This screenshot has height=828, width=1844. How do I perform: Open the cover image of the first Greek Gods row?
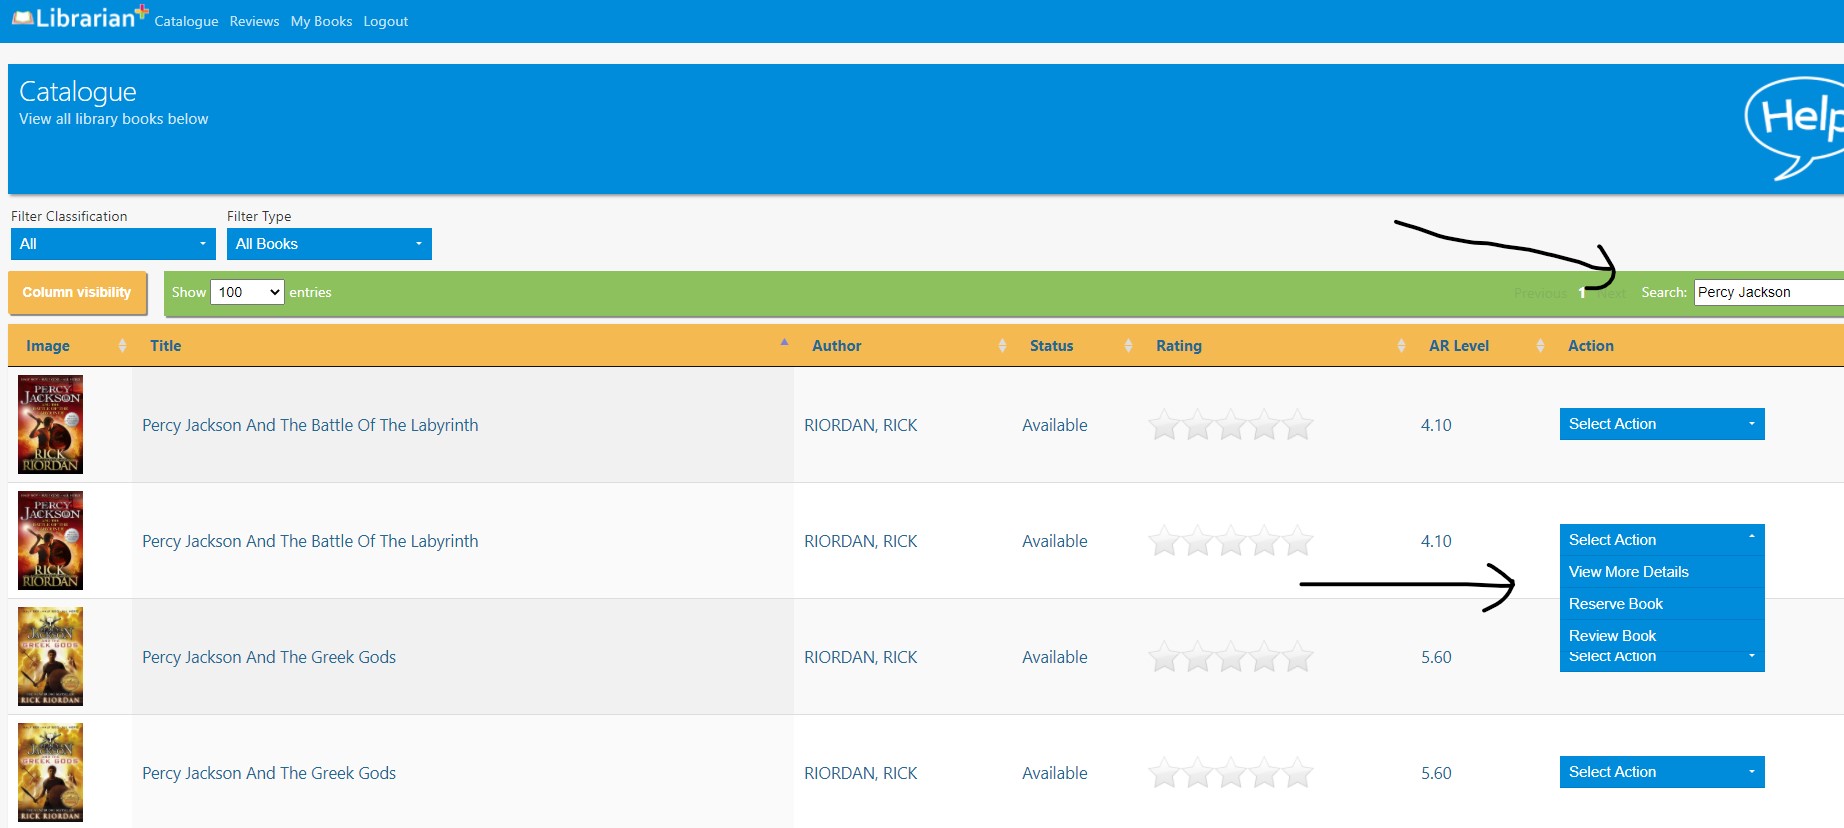coord(51,657)
